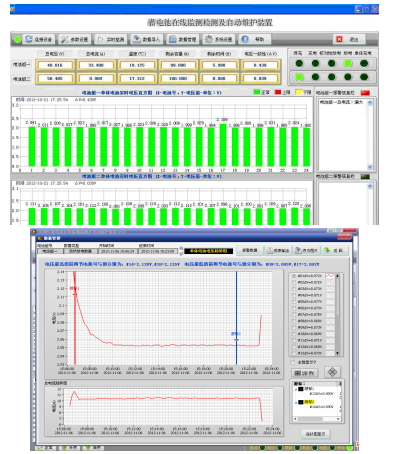Click the return button with green arrow

tap(334, 250)
